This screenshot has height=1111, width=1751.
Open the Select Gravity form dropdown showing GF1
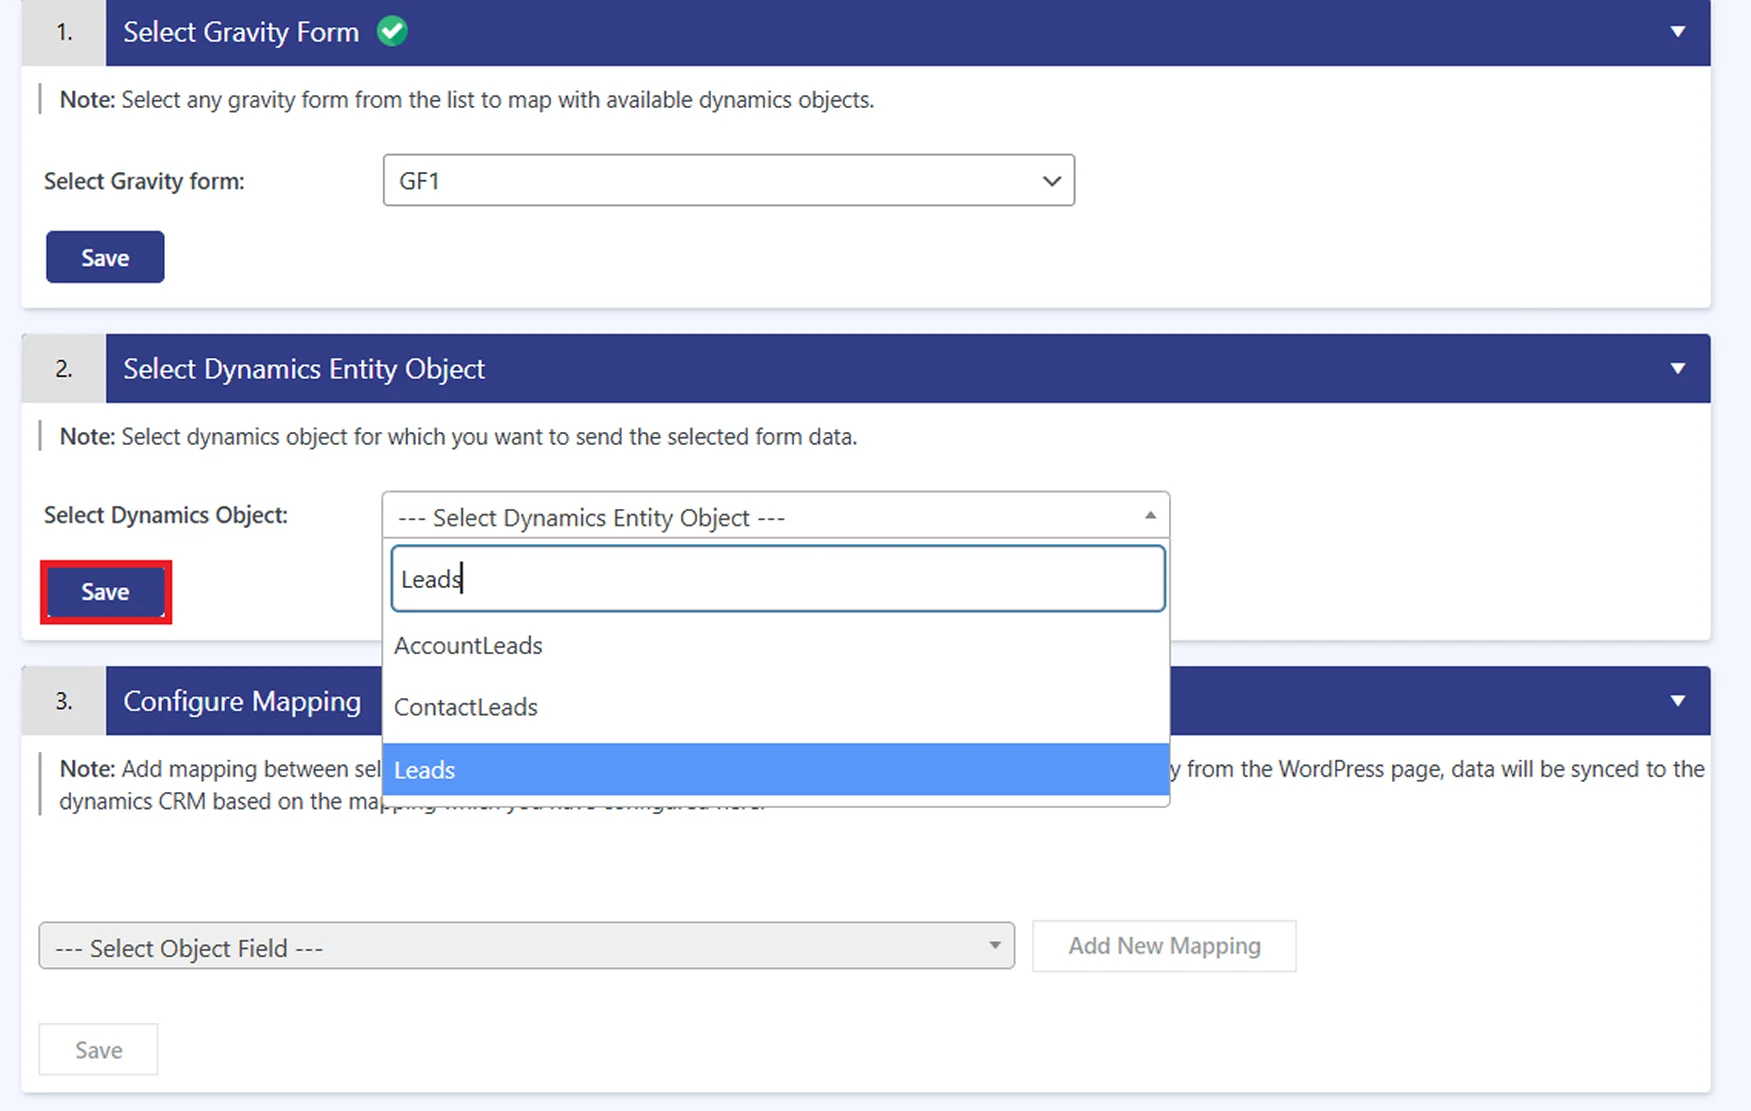728,180
